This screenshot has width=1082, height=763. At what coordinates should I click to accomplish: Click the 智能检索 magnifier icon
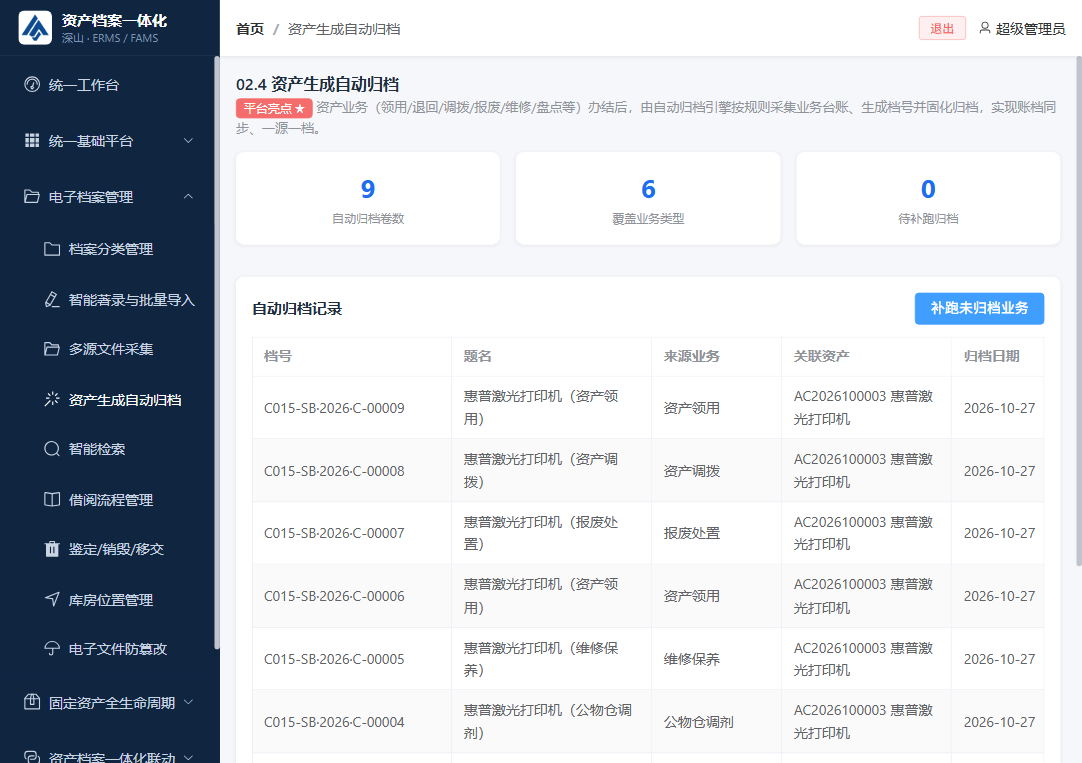[52, 449]
